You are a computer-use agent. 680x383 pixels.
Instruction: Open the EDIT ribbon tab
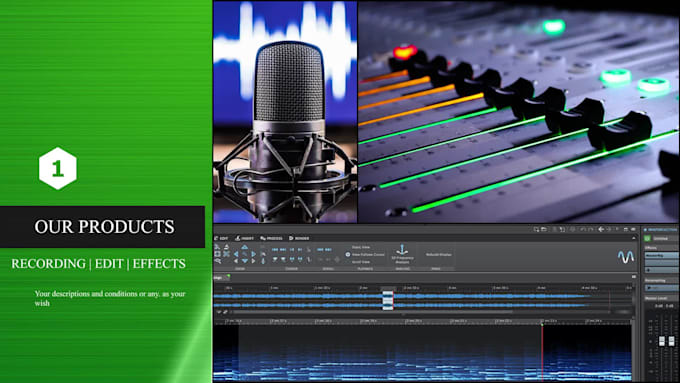pyautogui.click(x=222, y=238)
